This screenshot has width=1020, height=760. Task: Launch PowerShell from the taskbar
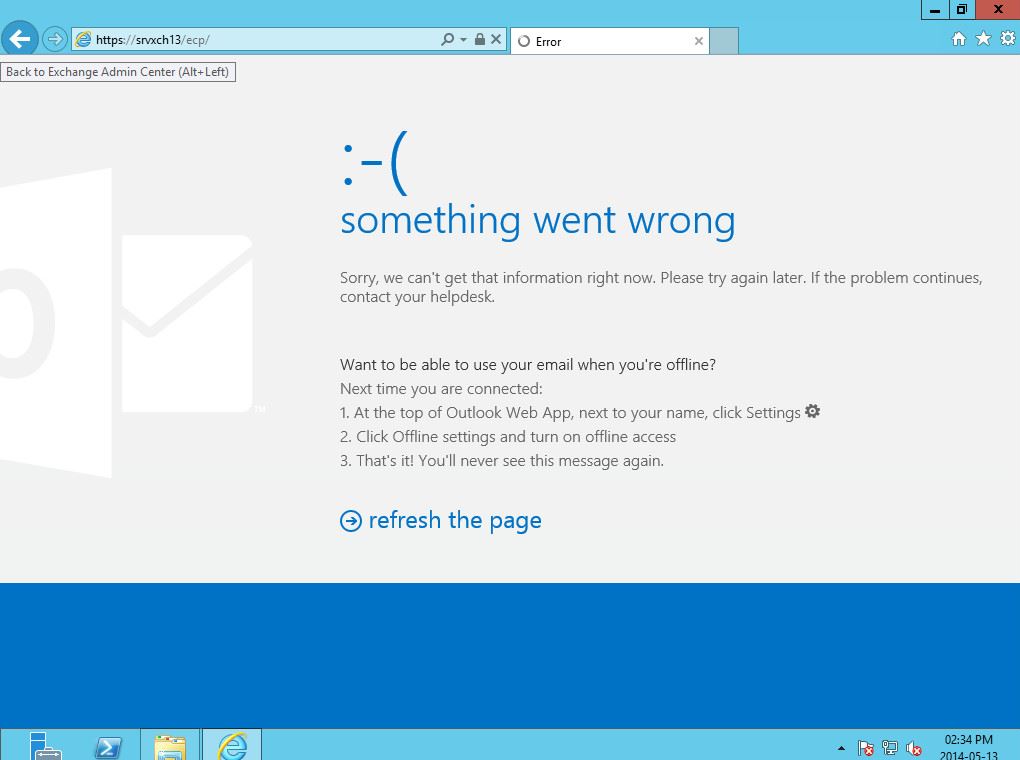[x=108, y=746]
